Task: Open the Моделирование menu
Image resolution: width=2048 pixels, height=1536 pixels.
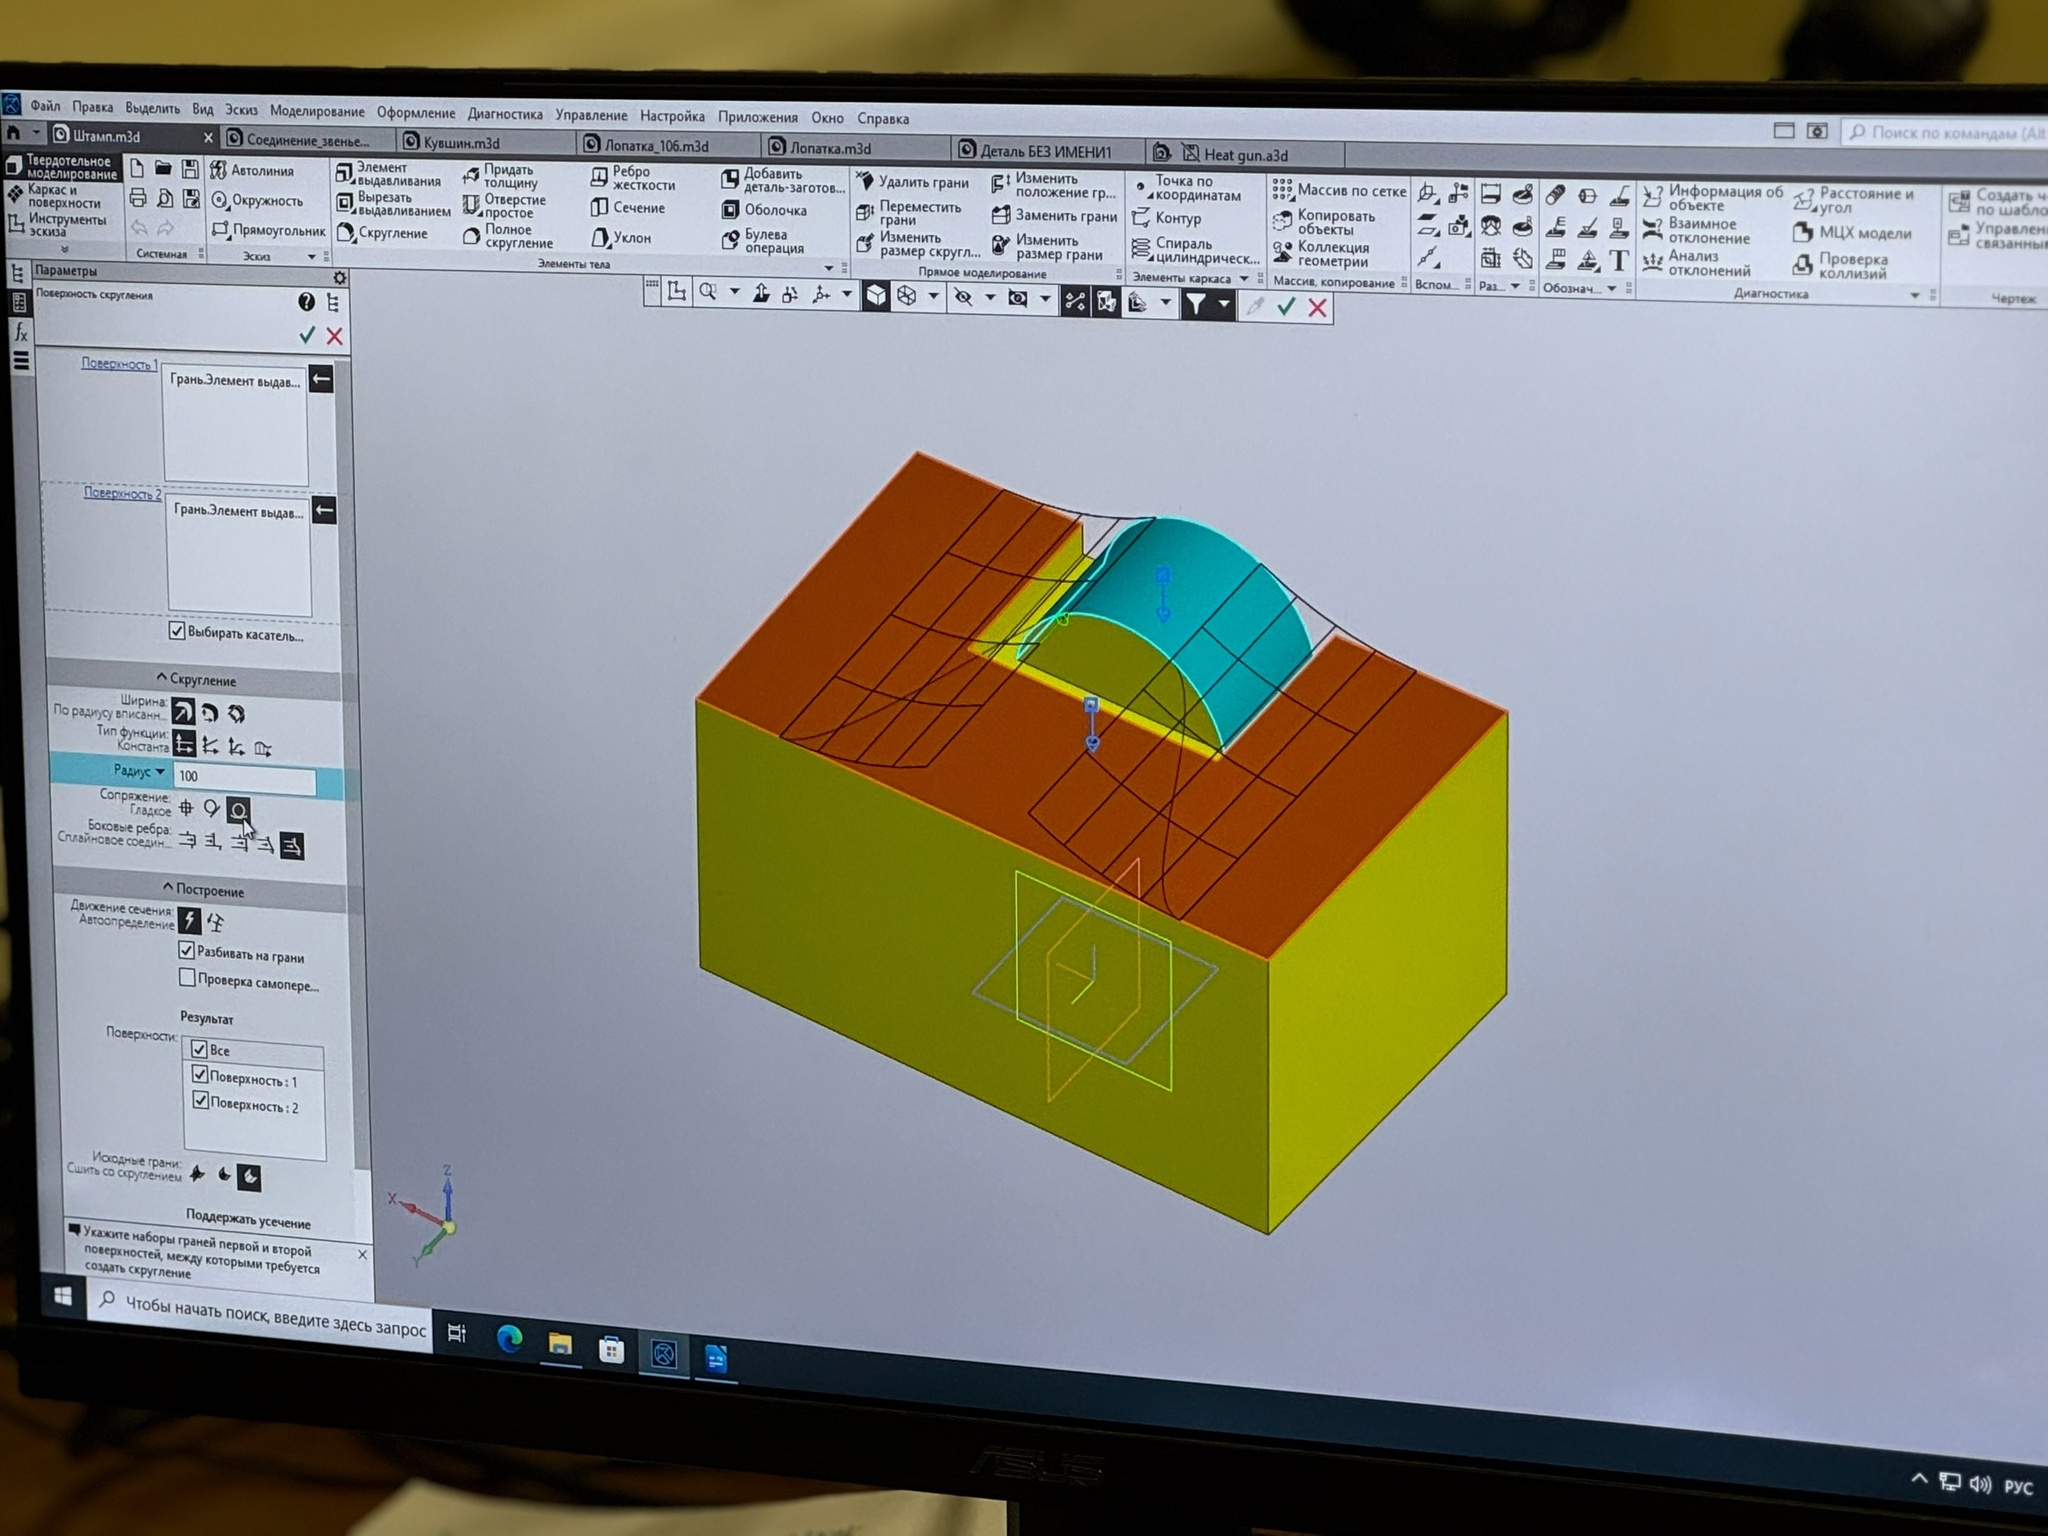Action: coord(316,111)
